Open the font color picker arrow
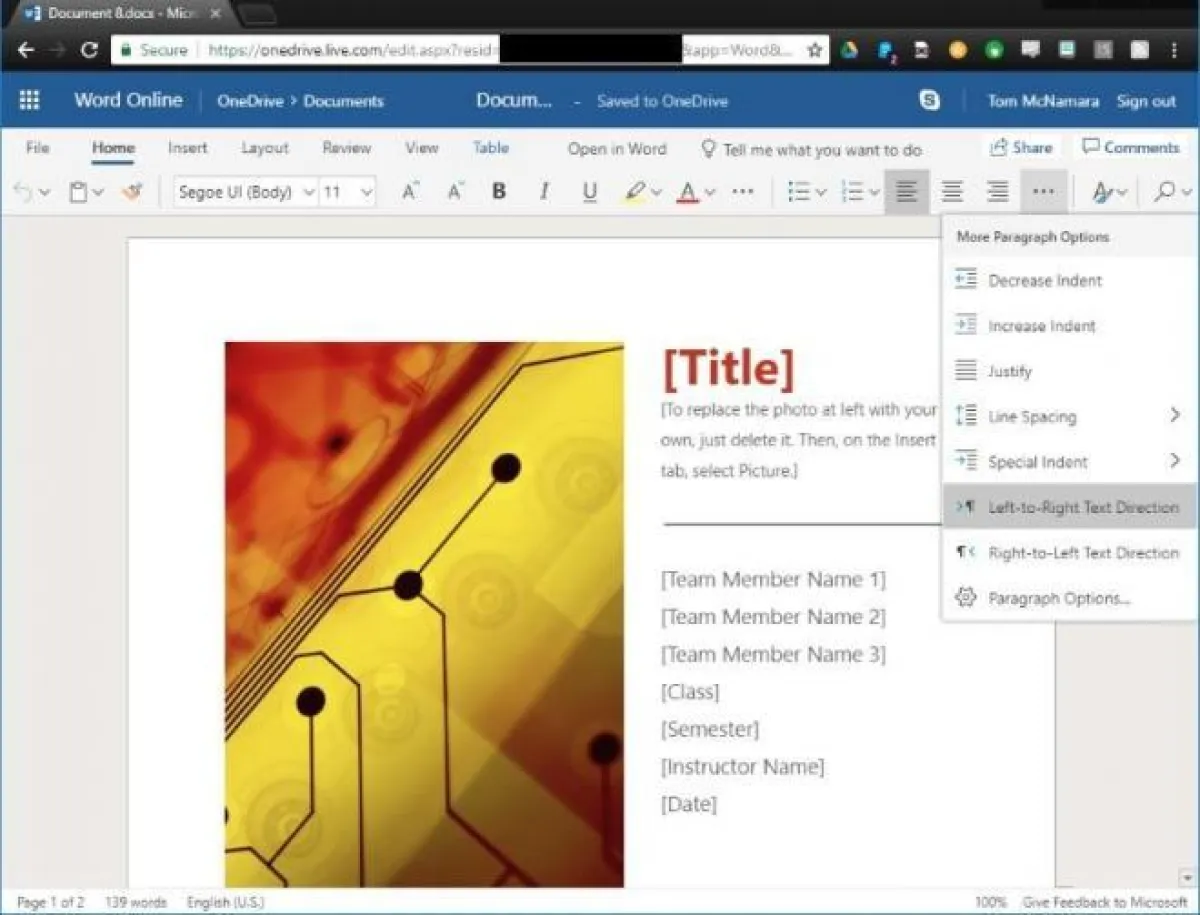The image size is (1200, 915). [x=710, y=193]
